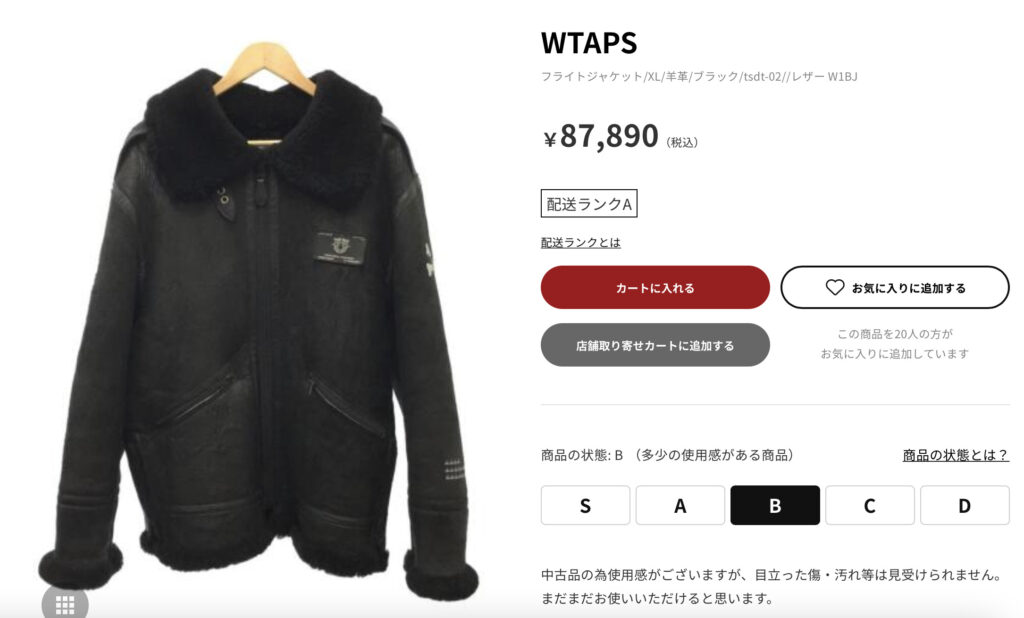Image resolution: width=1024 pixels, height=618 pixels.
Task: Click the chest patch on jacket image
Action: click(340, 248)
